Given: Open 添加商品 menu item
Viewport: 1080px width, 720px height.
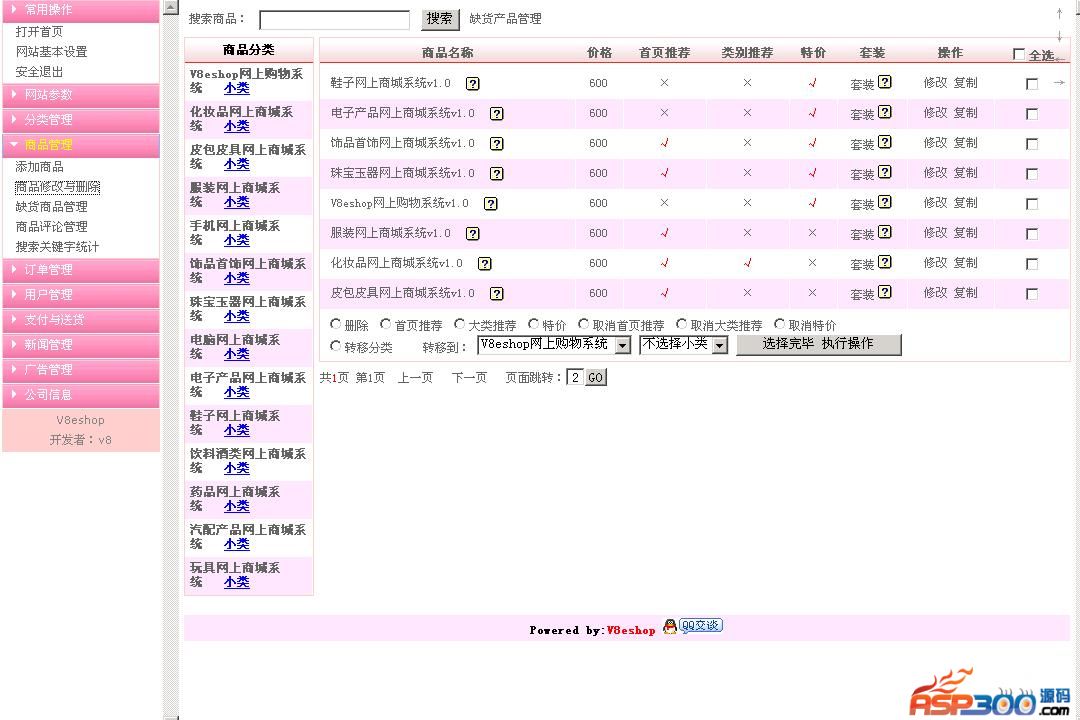Looking at the screenshot, I should click(39, 167).
